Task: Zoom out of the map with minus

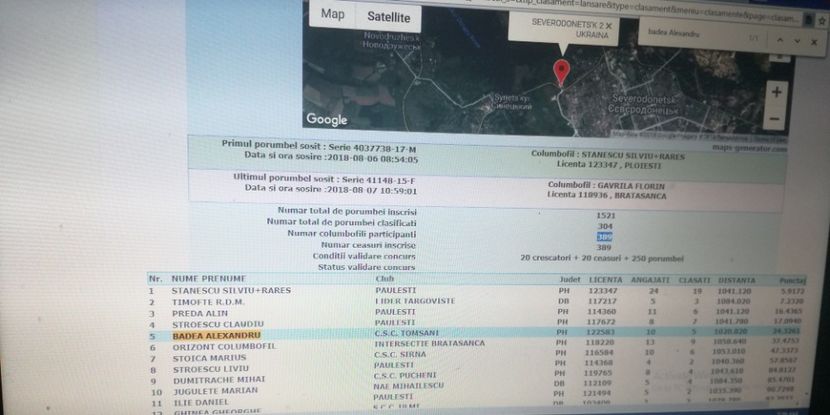Action: (x=775, y=117)
